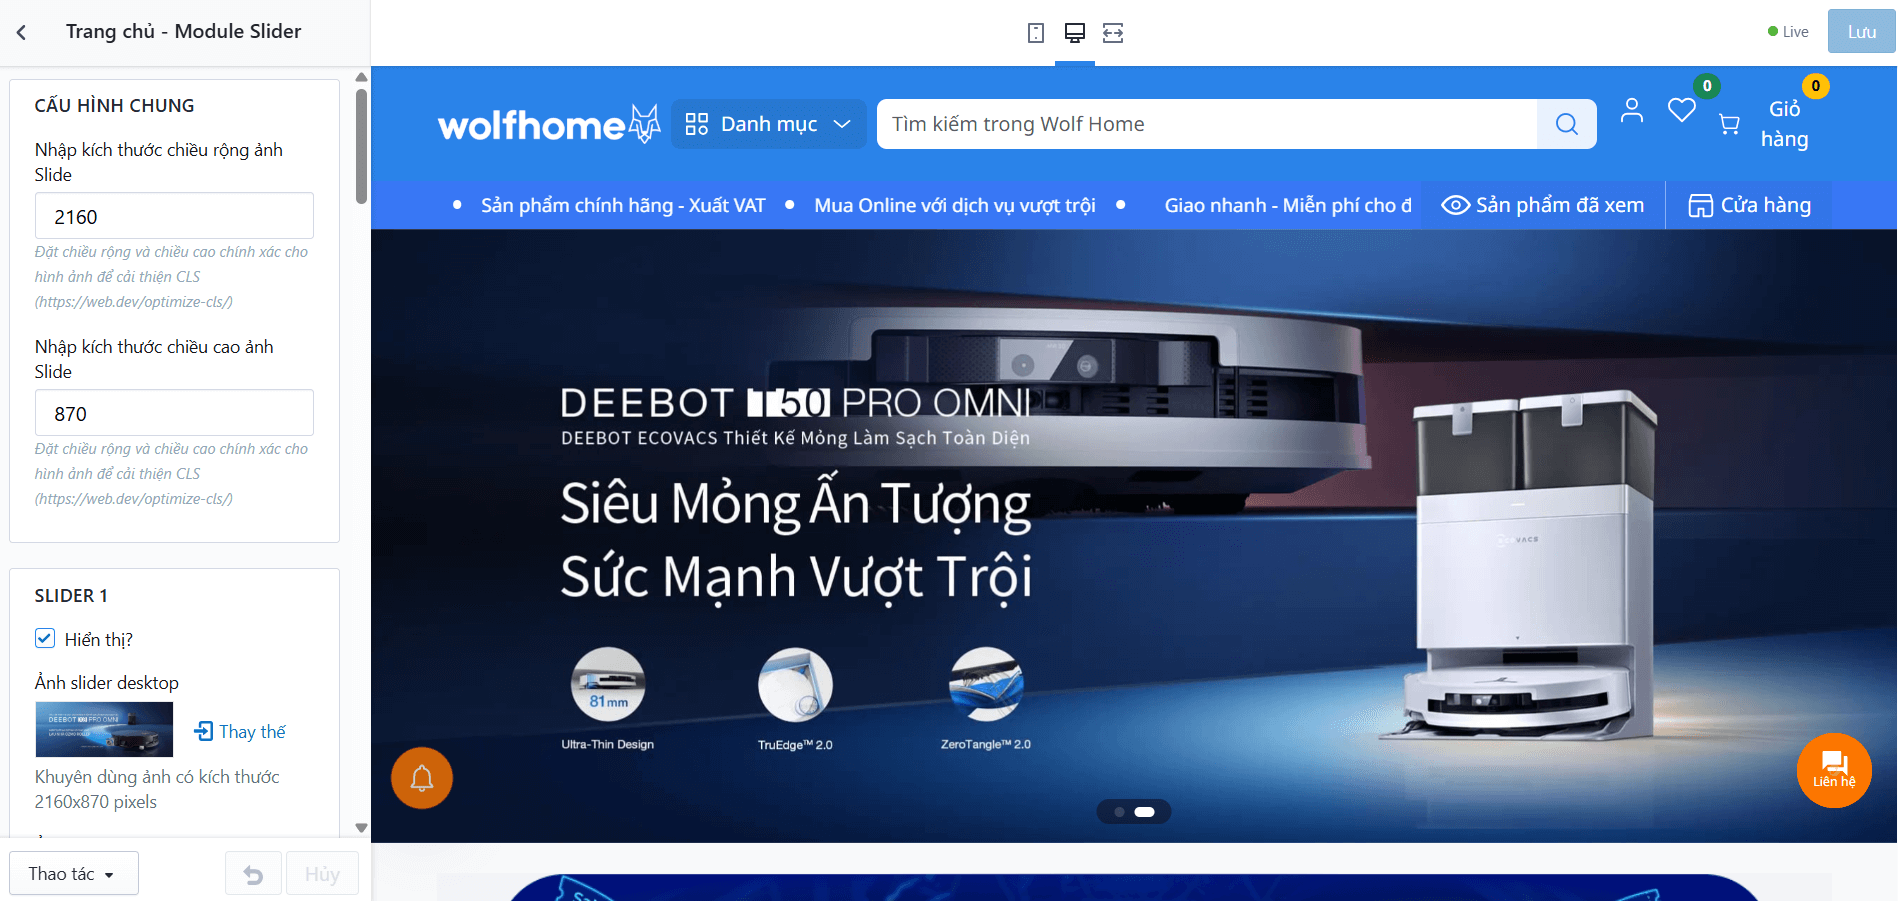
Task: Click the slide height input 870
Action: tap(174, 413)
